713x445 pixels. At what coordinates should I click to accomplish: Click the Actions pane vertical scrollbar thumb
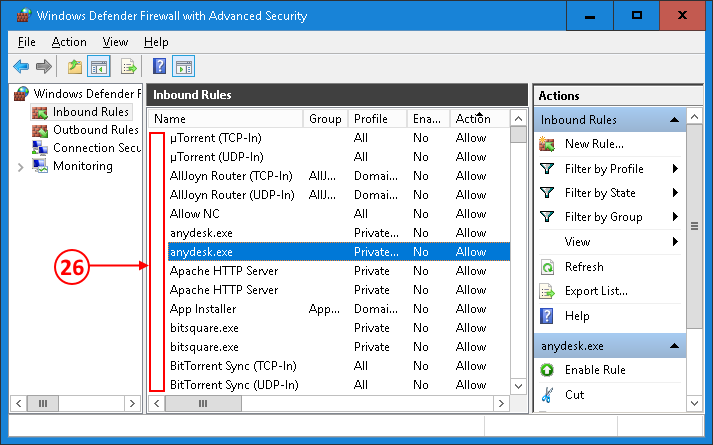tap(694, 226)
